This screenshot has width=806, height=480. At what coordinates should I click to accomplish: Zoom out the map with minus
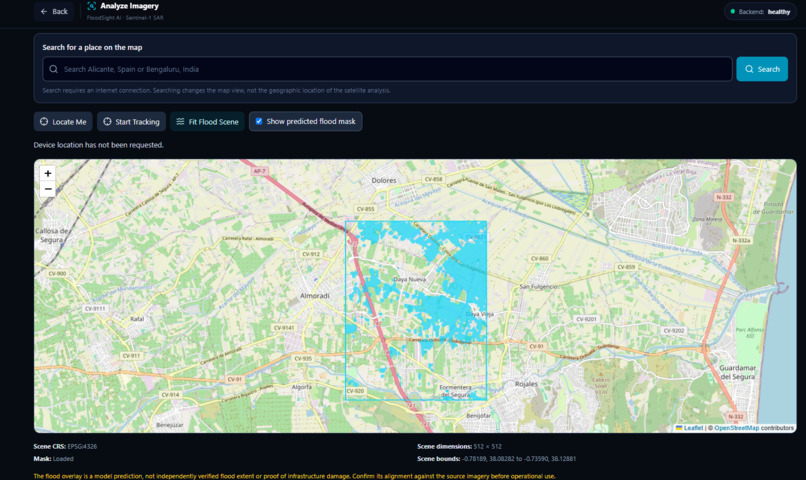48,189
